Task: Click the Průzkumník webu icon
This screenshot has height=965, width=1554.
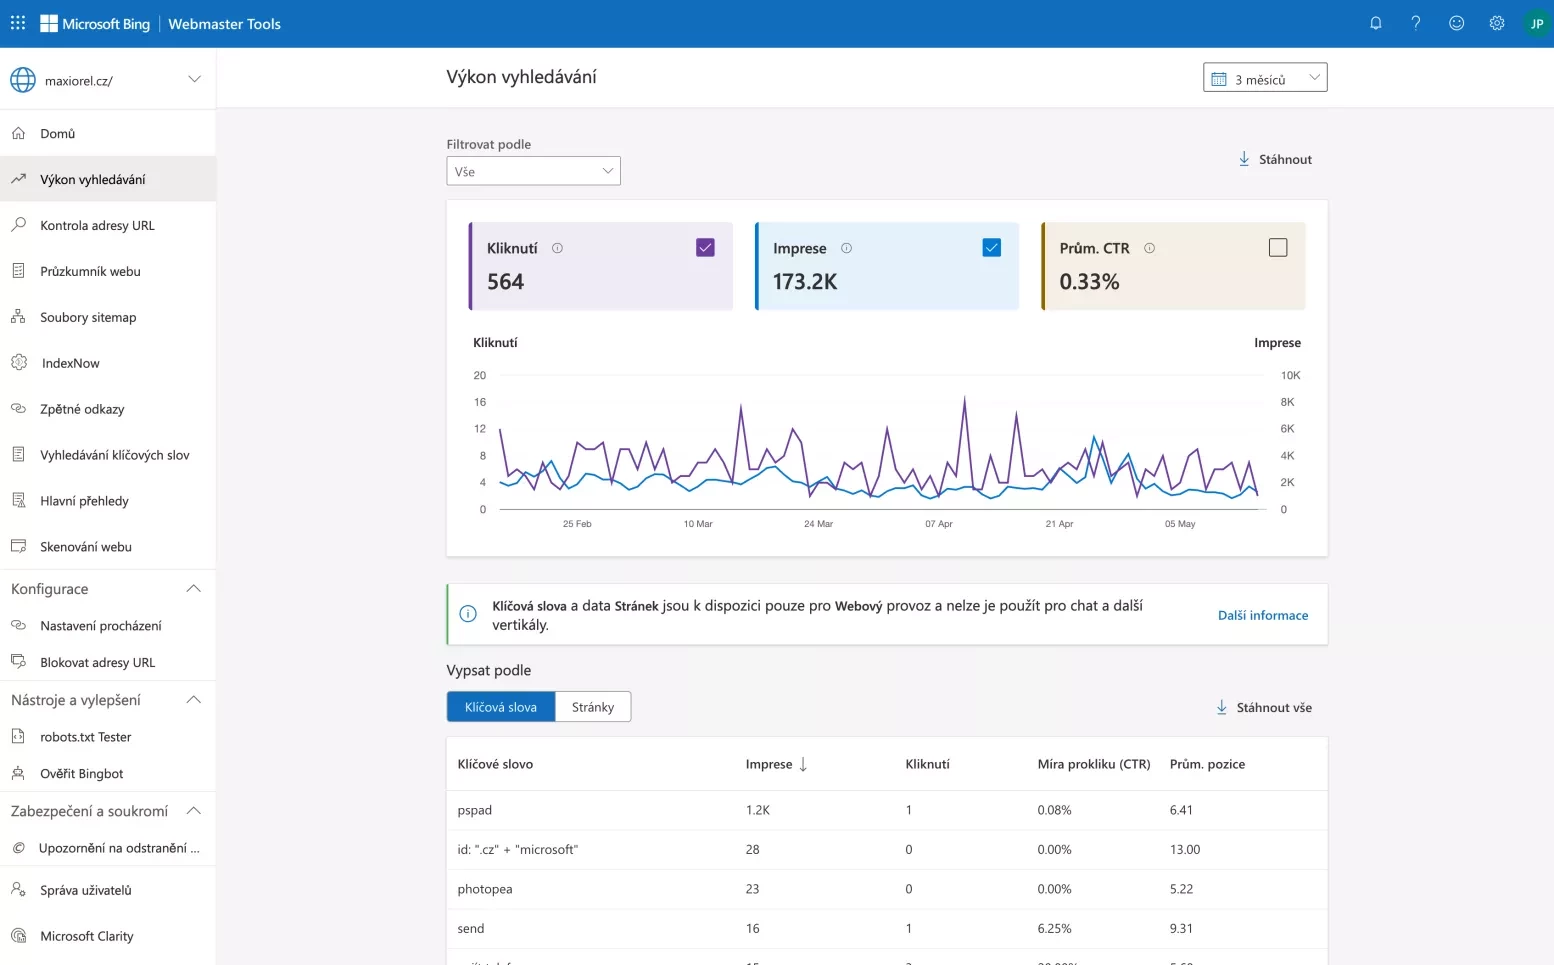Action: pyautogui.click(x=18, y=271)
